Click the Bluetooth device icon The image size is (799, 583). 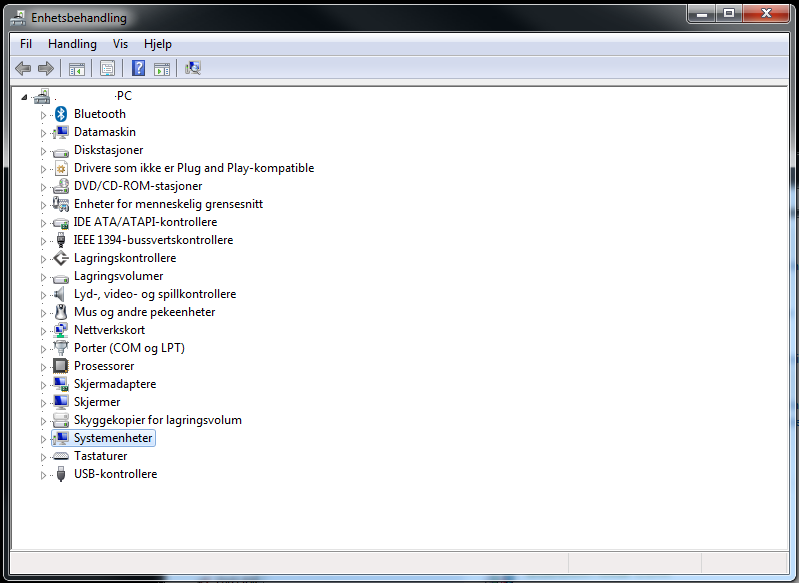(x=61, y=114)
